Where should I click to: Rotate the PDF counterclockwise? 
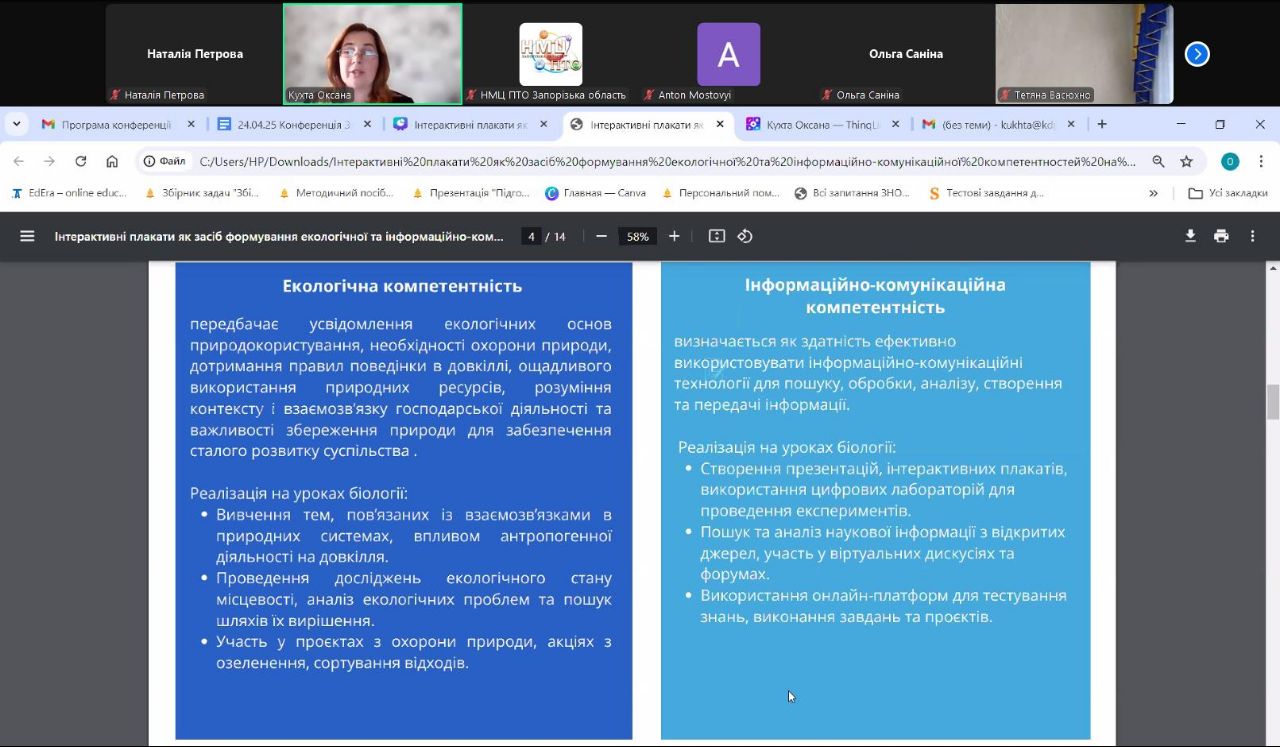click(745, 236)
